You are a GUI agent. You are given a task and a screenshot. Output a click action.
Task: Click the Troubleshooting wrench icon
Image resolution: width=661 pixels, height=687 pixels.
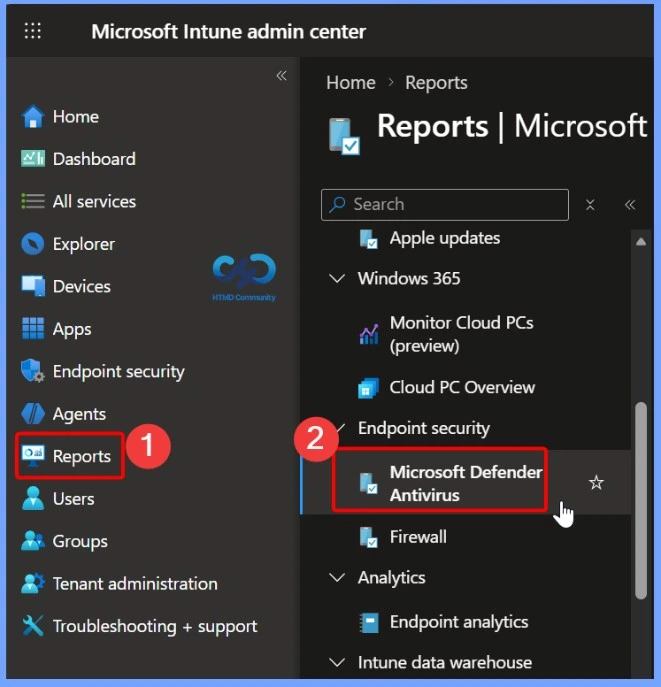tap(33, 626)
